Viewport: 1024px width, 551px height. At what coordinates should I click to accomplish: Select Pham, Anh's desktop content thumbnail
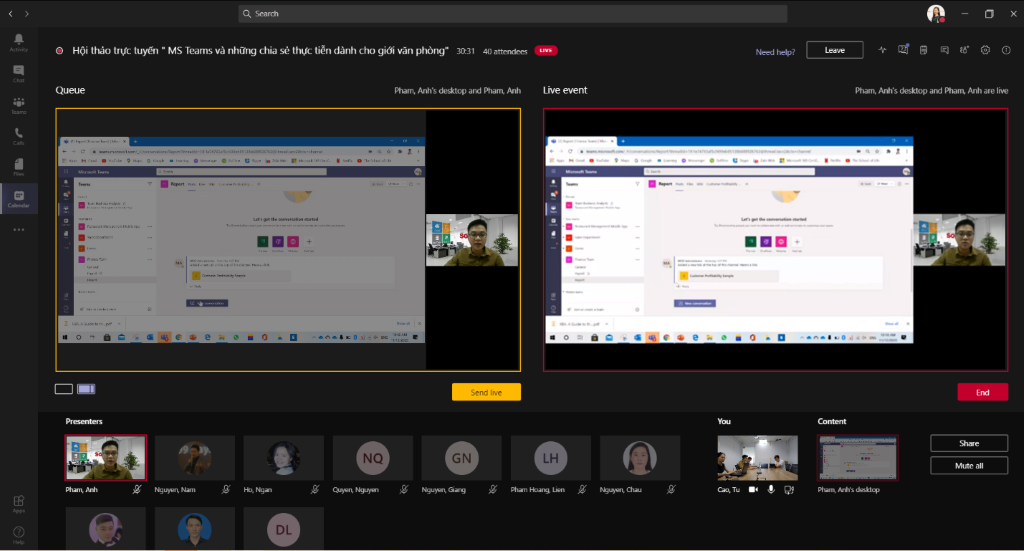pos(857,458)
